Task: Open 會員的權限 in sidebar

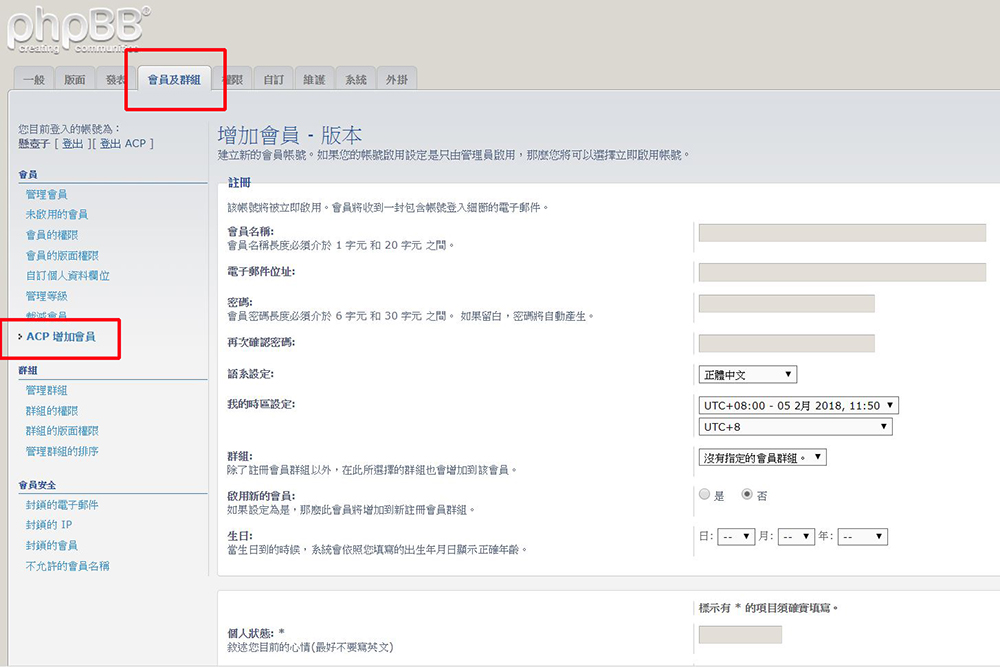Action: click(52, 235)
